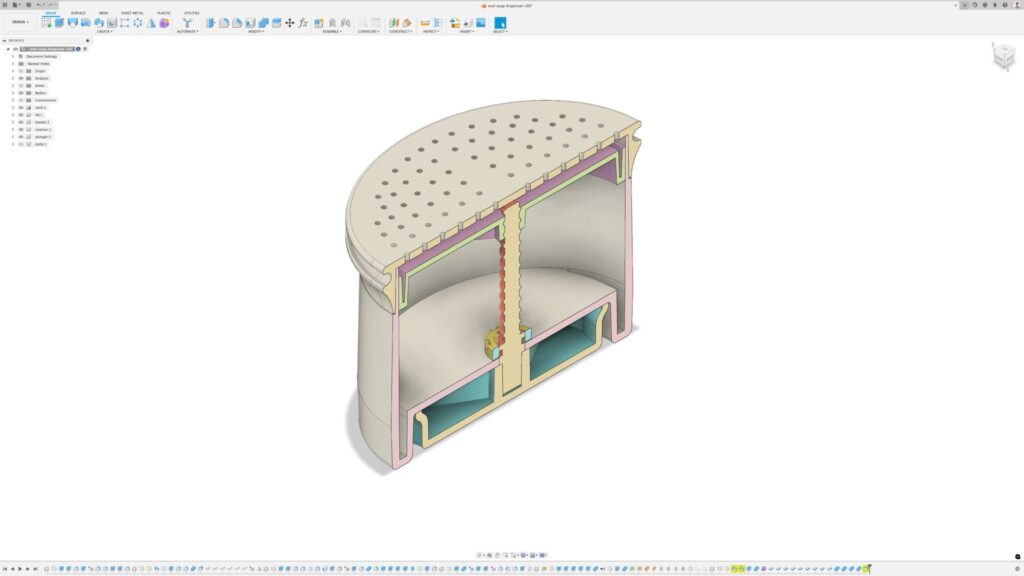
Task: Switch to the Surface tab
Action: point(78,13)
